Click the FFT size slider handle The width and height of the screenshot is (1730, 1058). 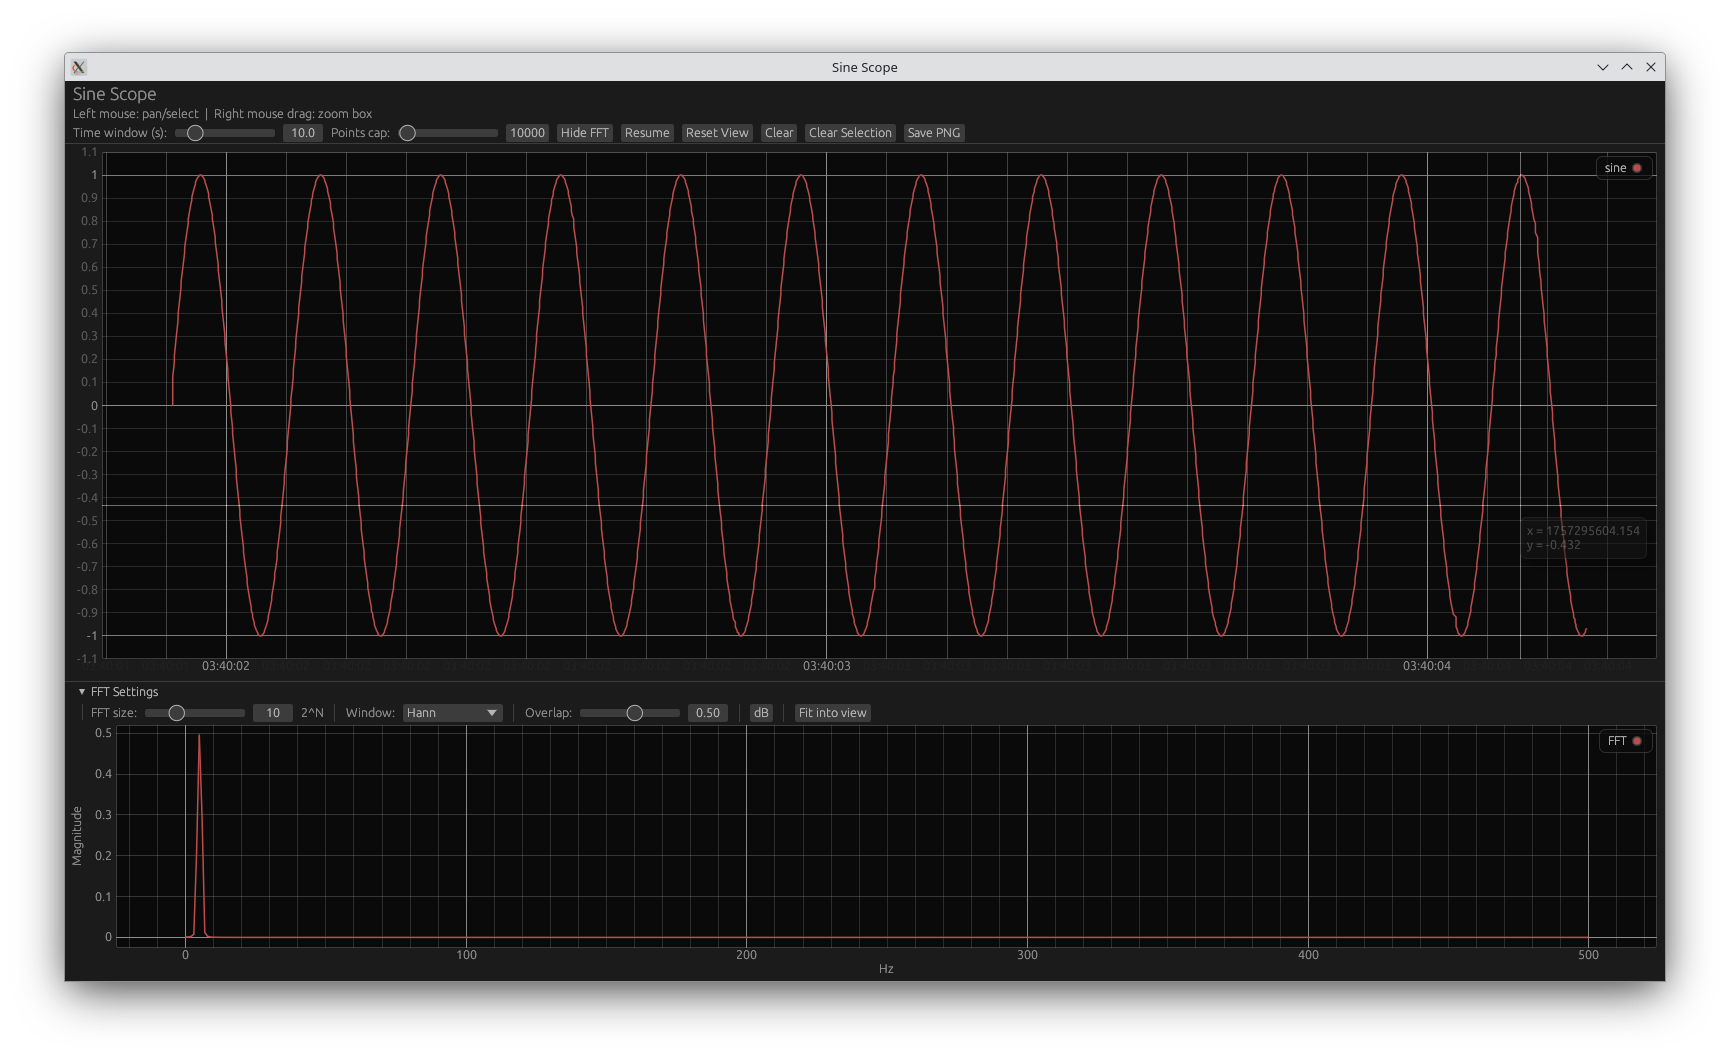coord(179,712)
